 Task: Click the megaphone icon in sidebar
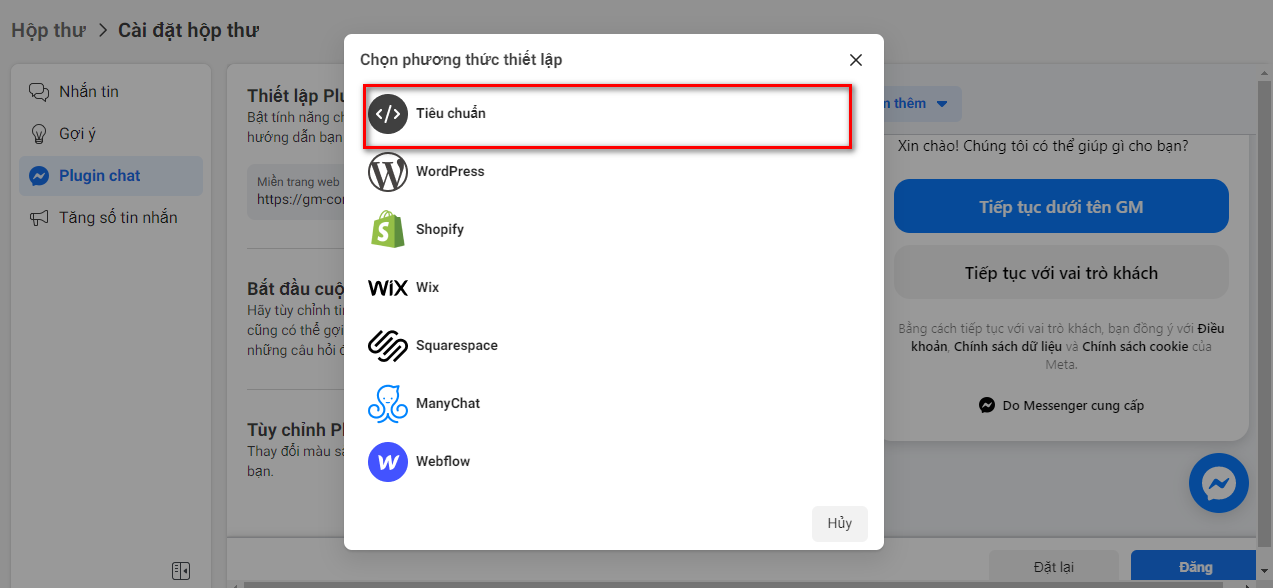click(39, 218)
